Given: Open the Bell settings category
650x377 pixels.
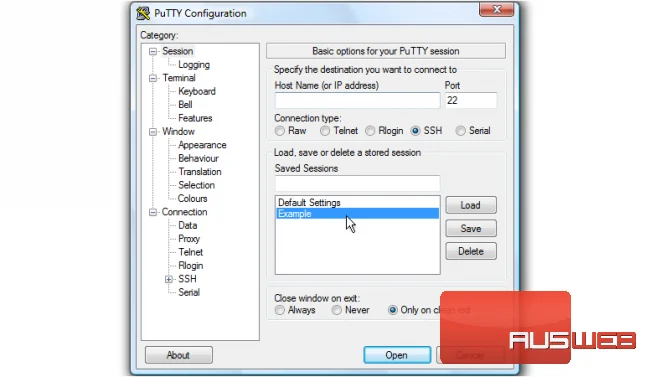Looking at the screenshot, I should 185,105.
